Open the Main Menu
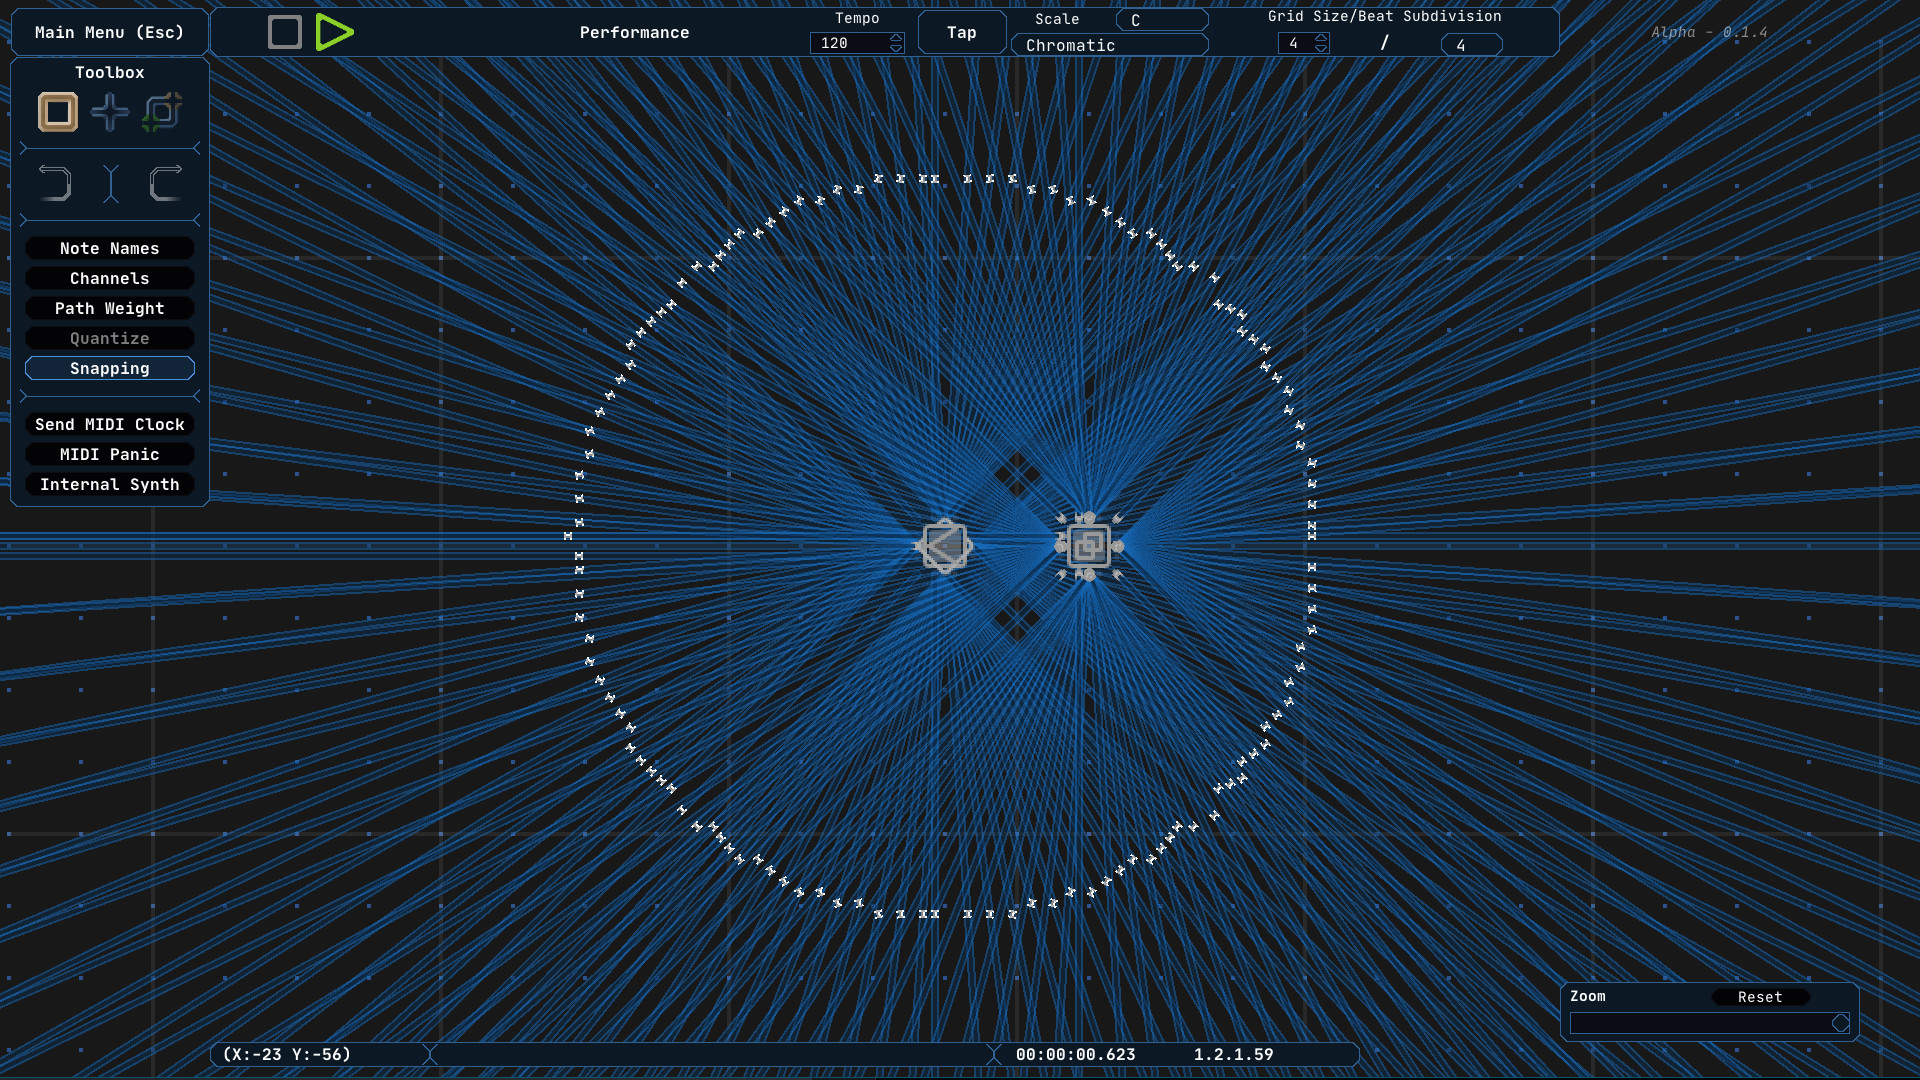The height and width of the screenshot is (1080, 1920). (109, 31)
